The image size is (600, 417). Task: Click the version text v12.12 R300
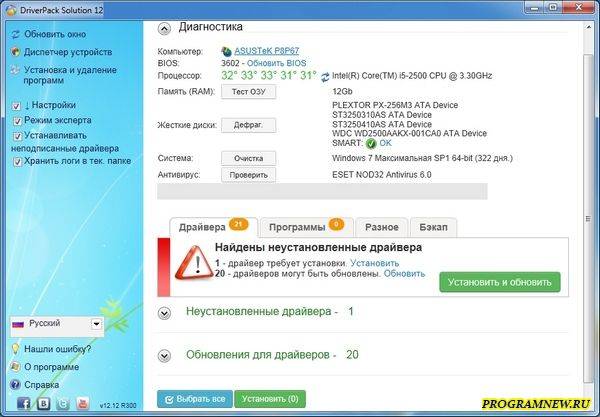coord(117,406)
